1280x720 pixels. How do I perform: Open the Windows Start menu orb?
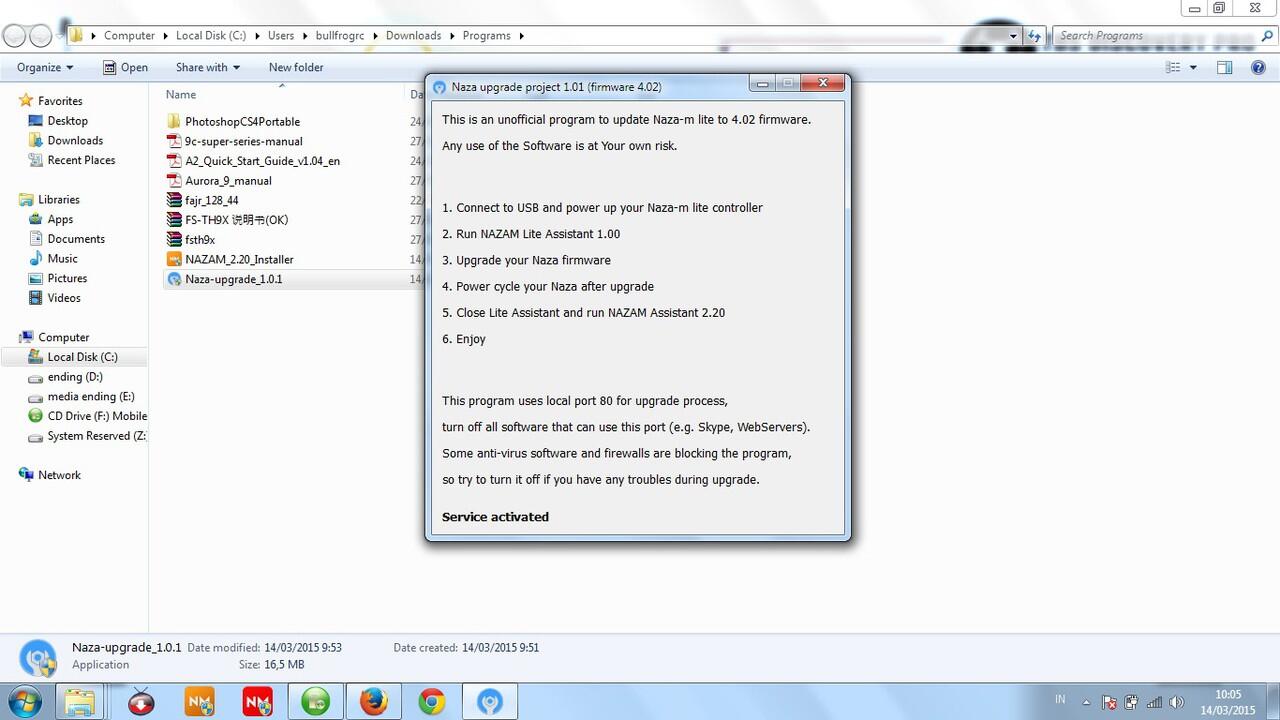click(x=26, y=702)
